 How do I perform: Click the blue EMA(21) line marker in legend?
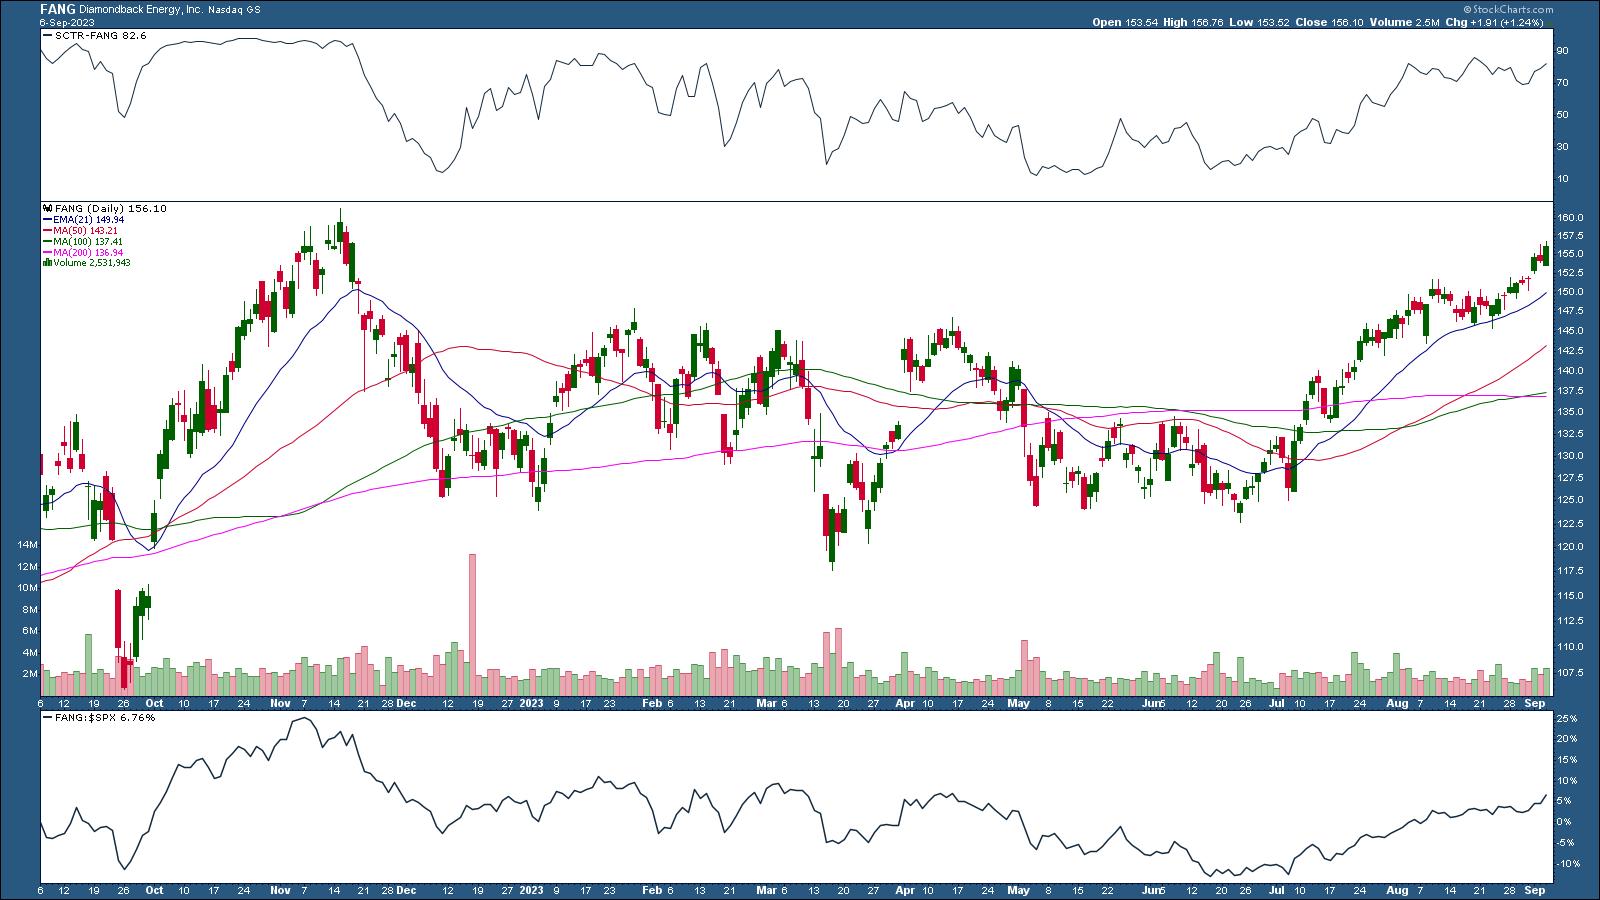[46, 219]
